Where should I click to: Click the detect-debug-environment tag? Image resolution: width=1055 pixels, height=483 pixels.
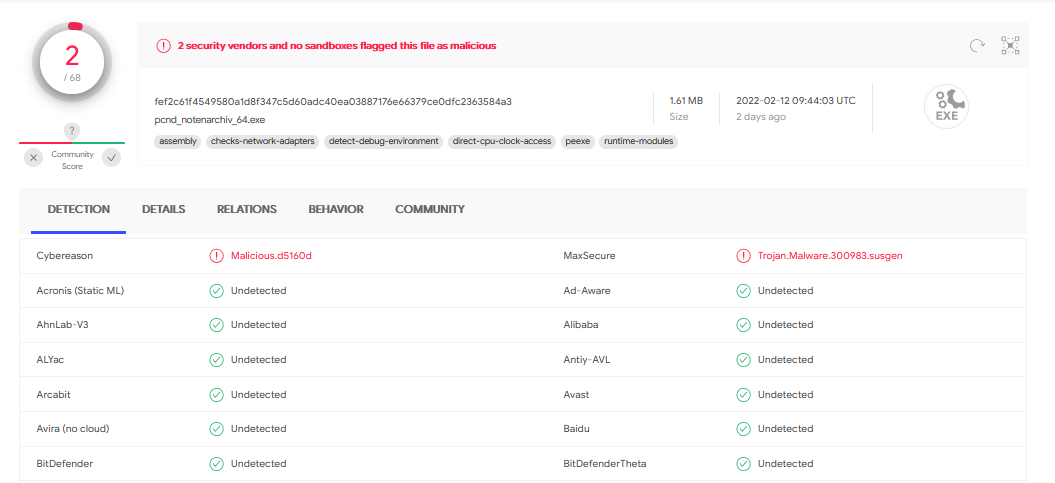[x=384, y=141]
